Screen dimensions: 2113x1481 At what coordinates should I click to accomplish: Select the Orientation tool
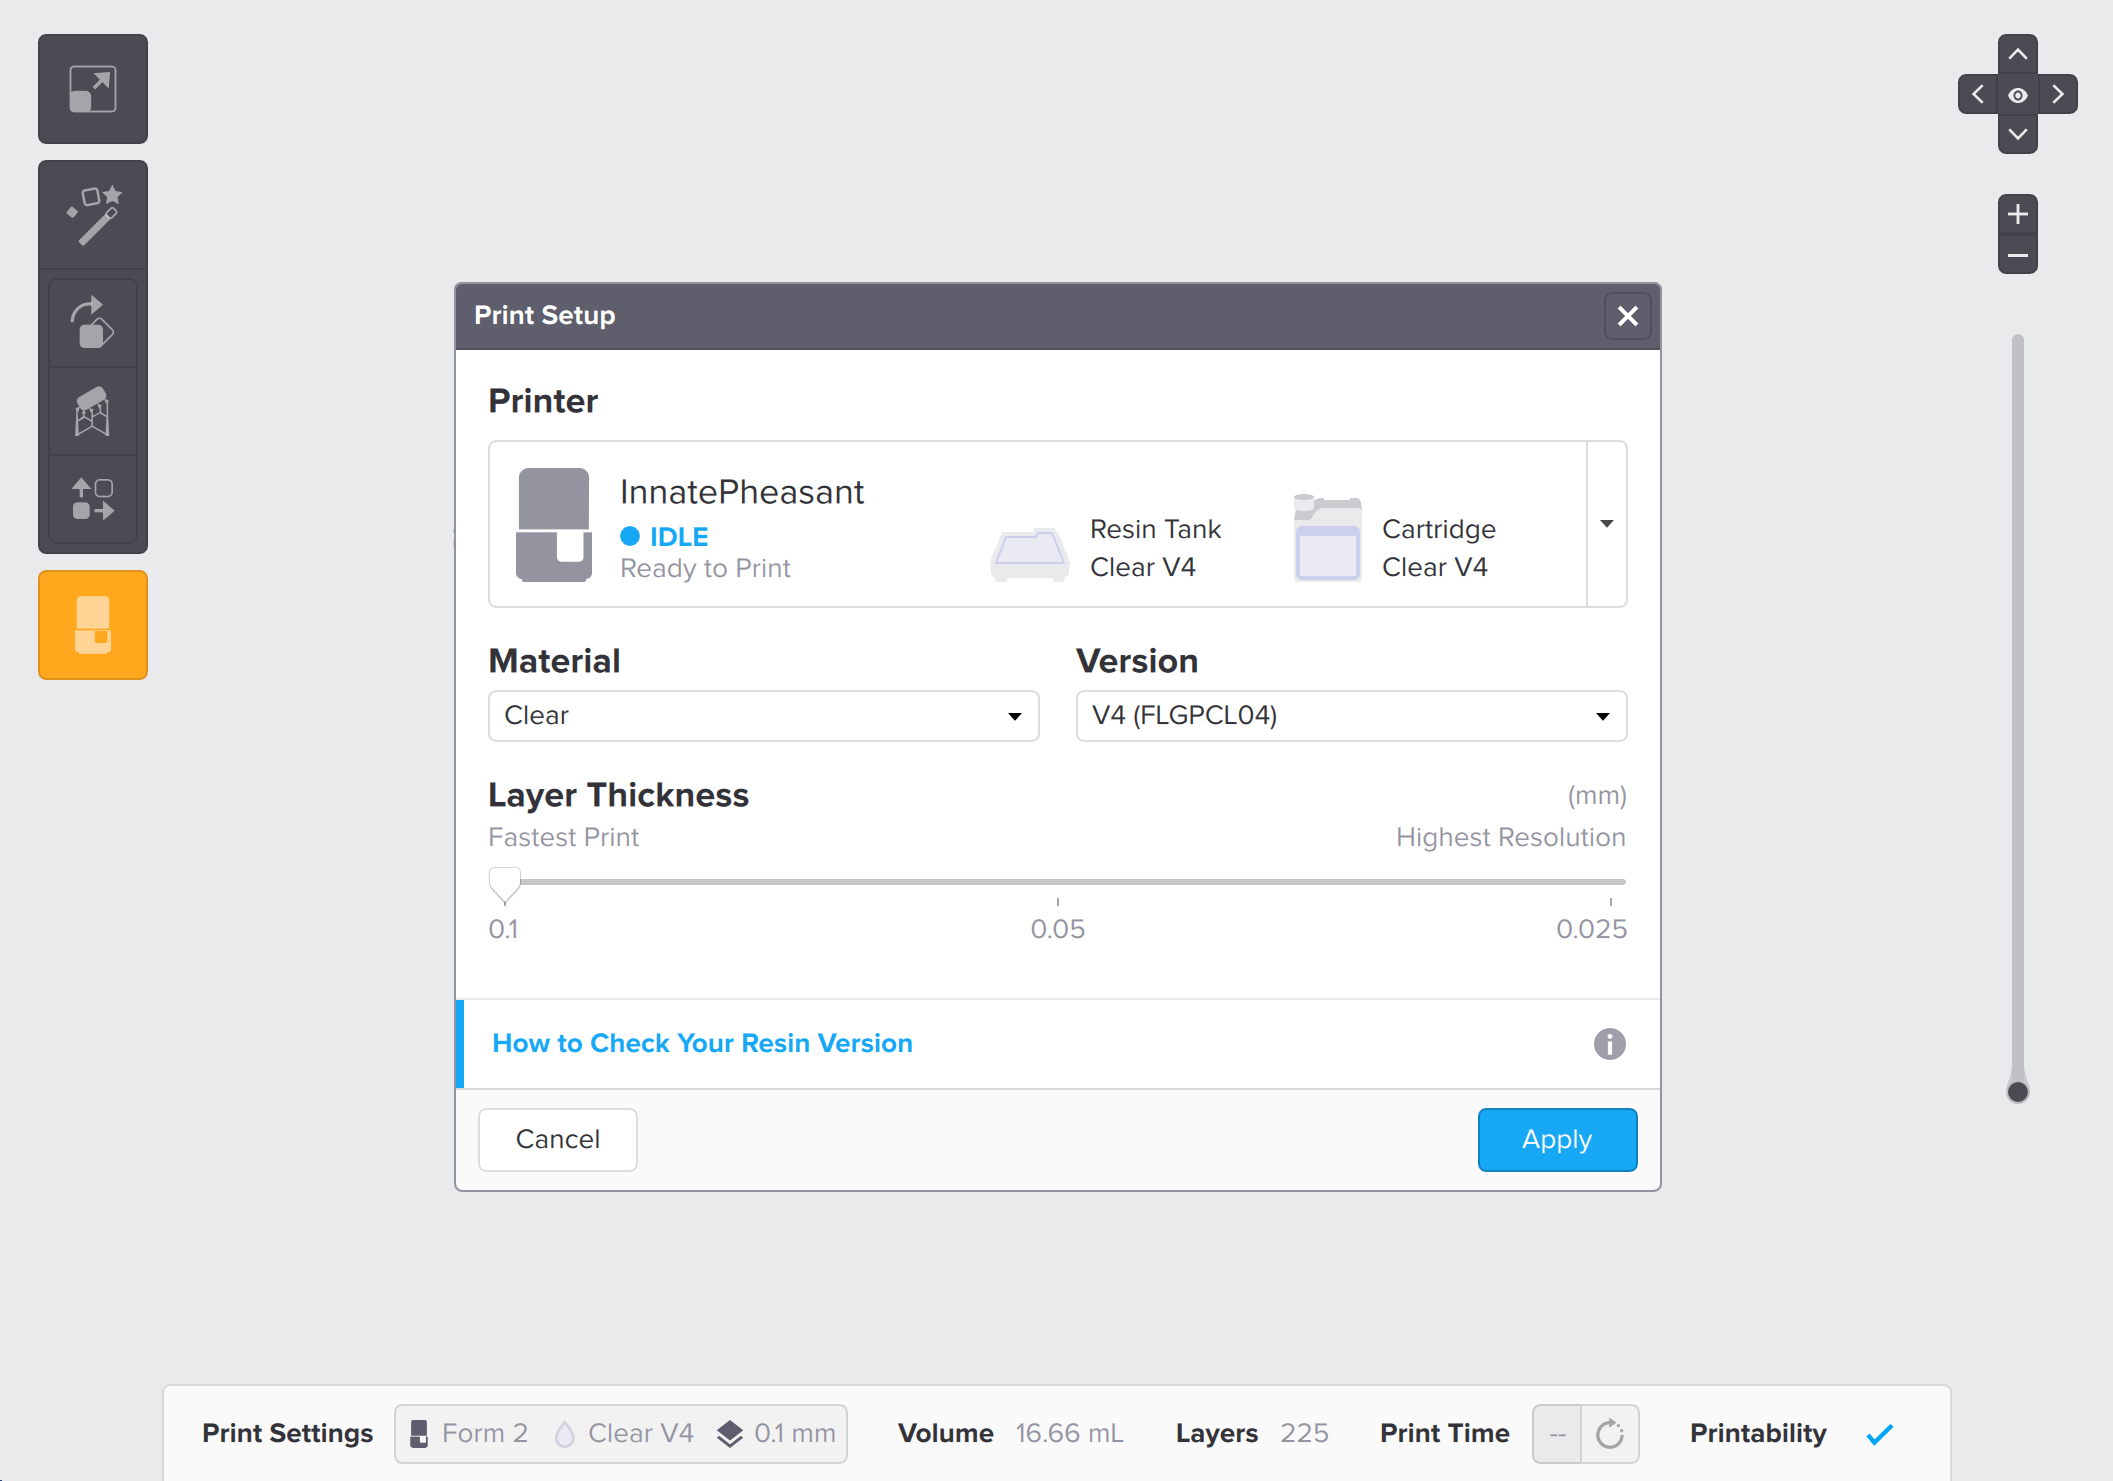(x=93, y=323)
